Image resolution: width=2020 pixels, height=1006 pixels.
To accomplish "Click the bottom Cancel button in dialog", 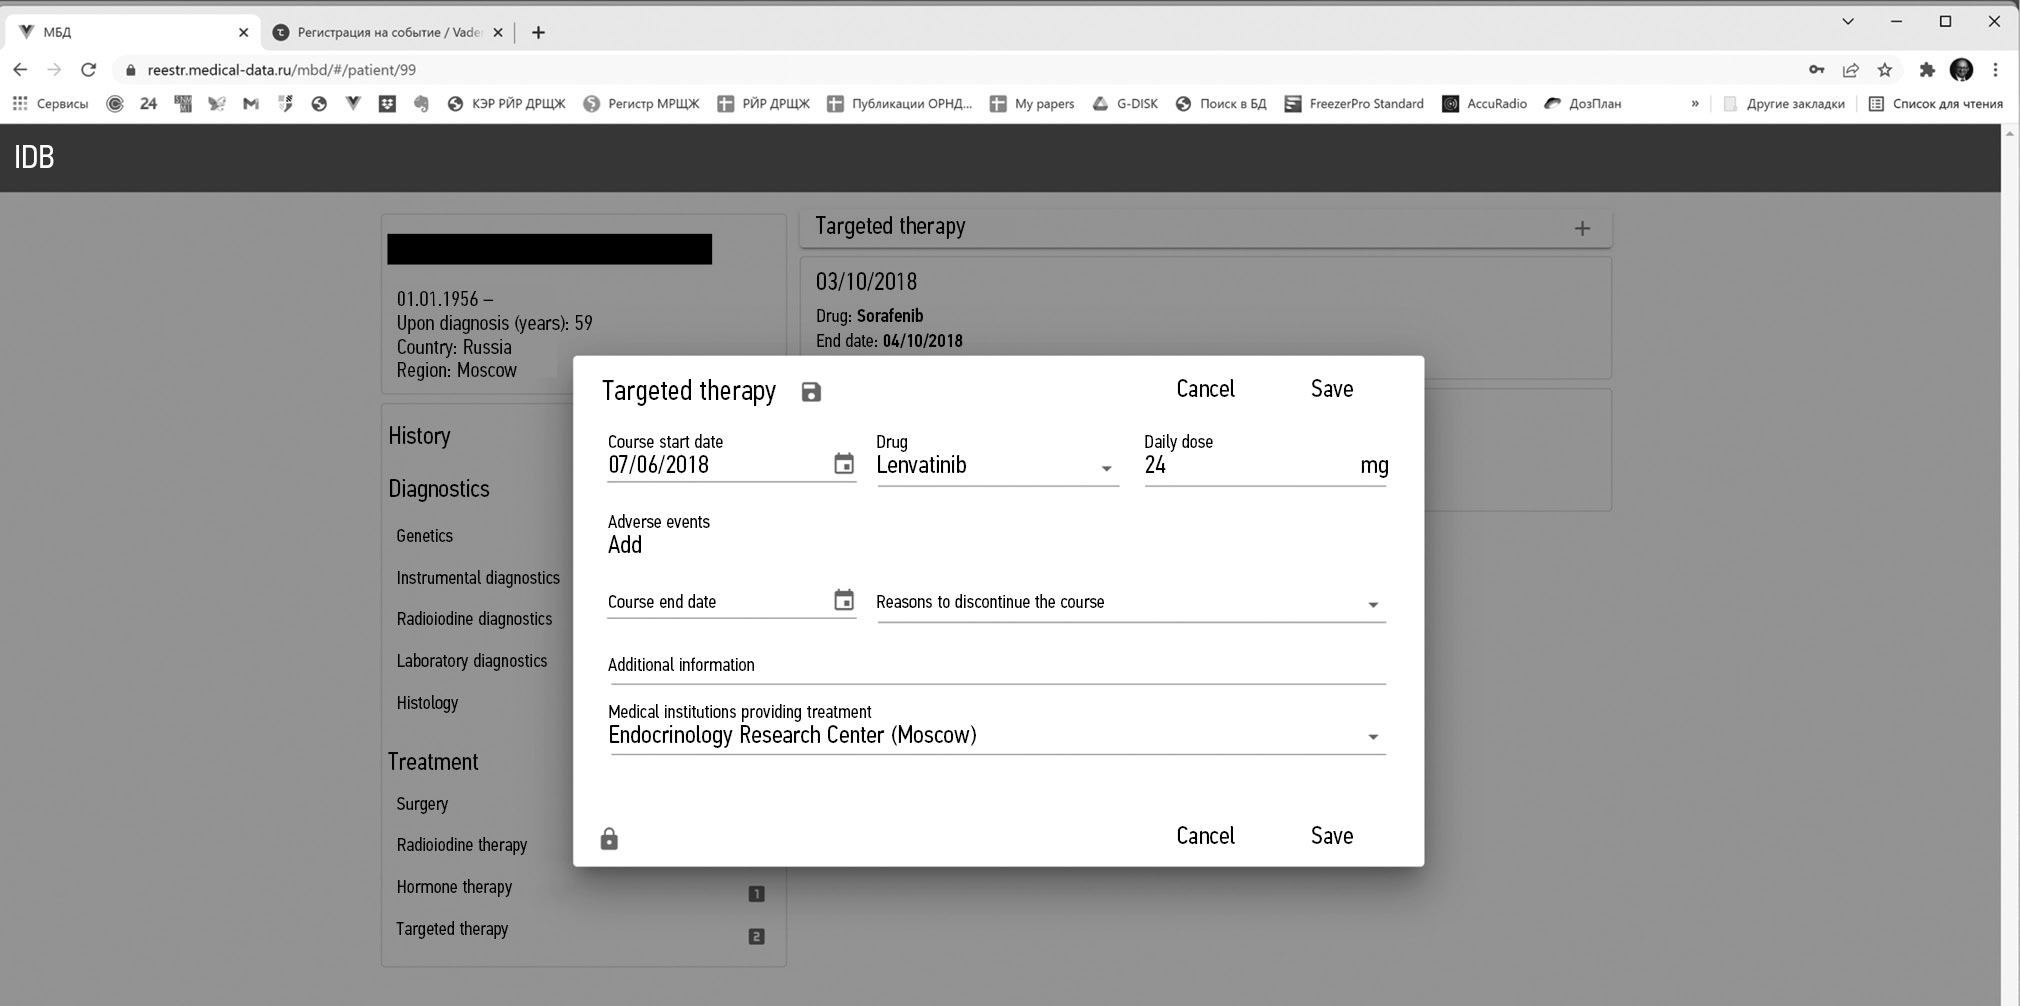I will 1205,836.
